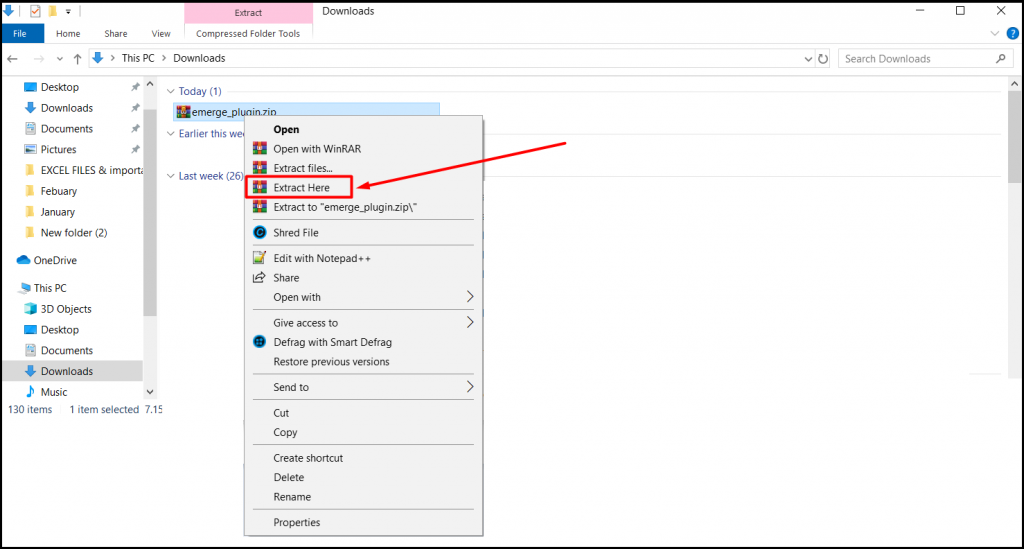Viewport: 1024px width, 549px height.
Task: Expand the Send to submenu arrow
Action: (470, 387)
